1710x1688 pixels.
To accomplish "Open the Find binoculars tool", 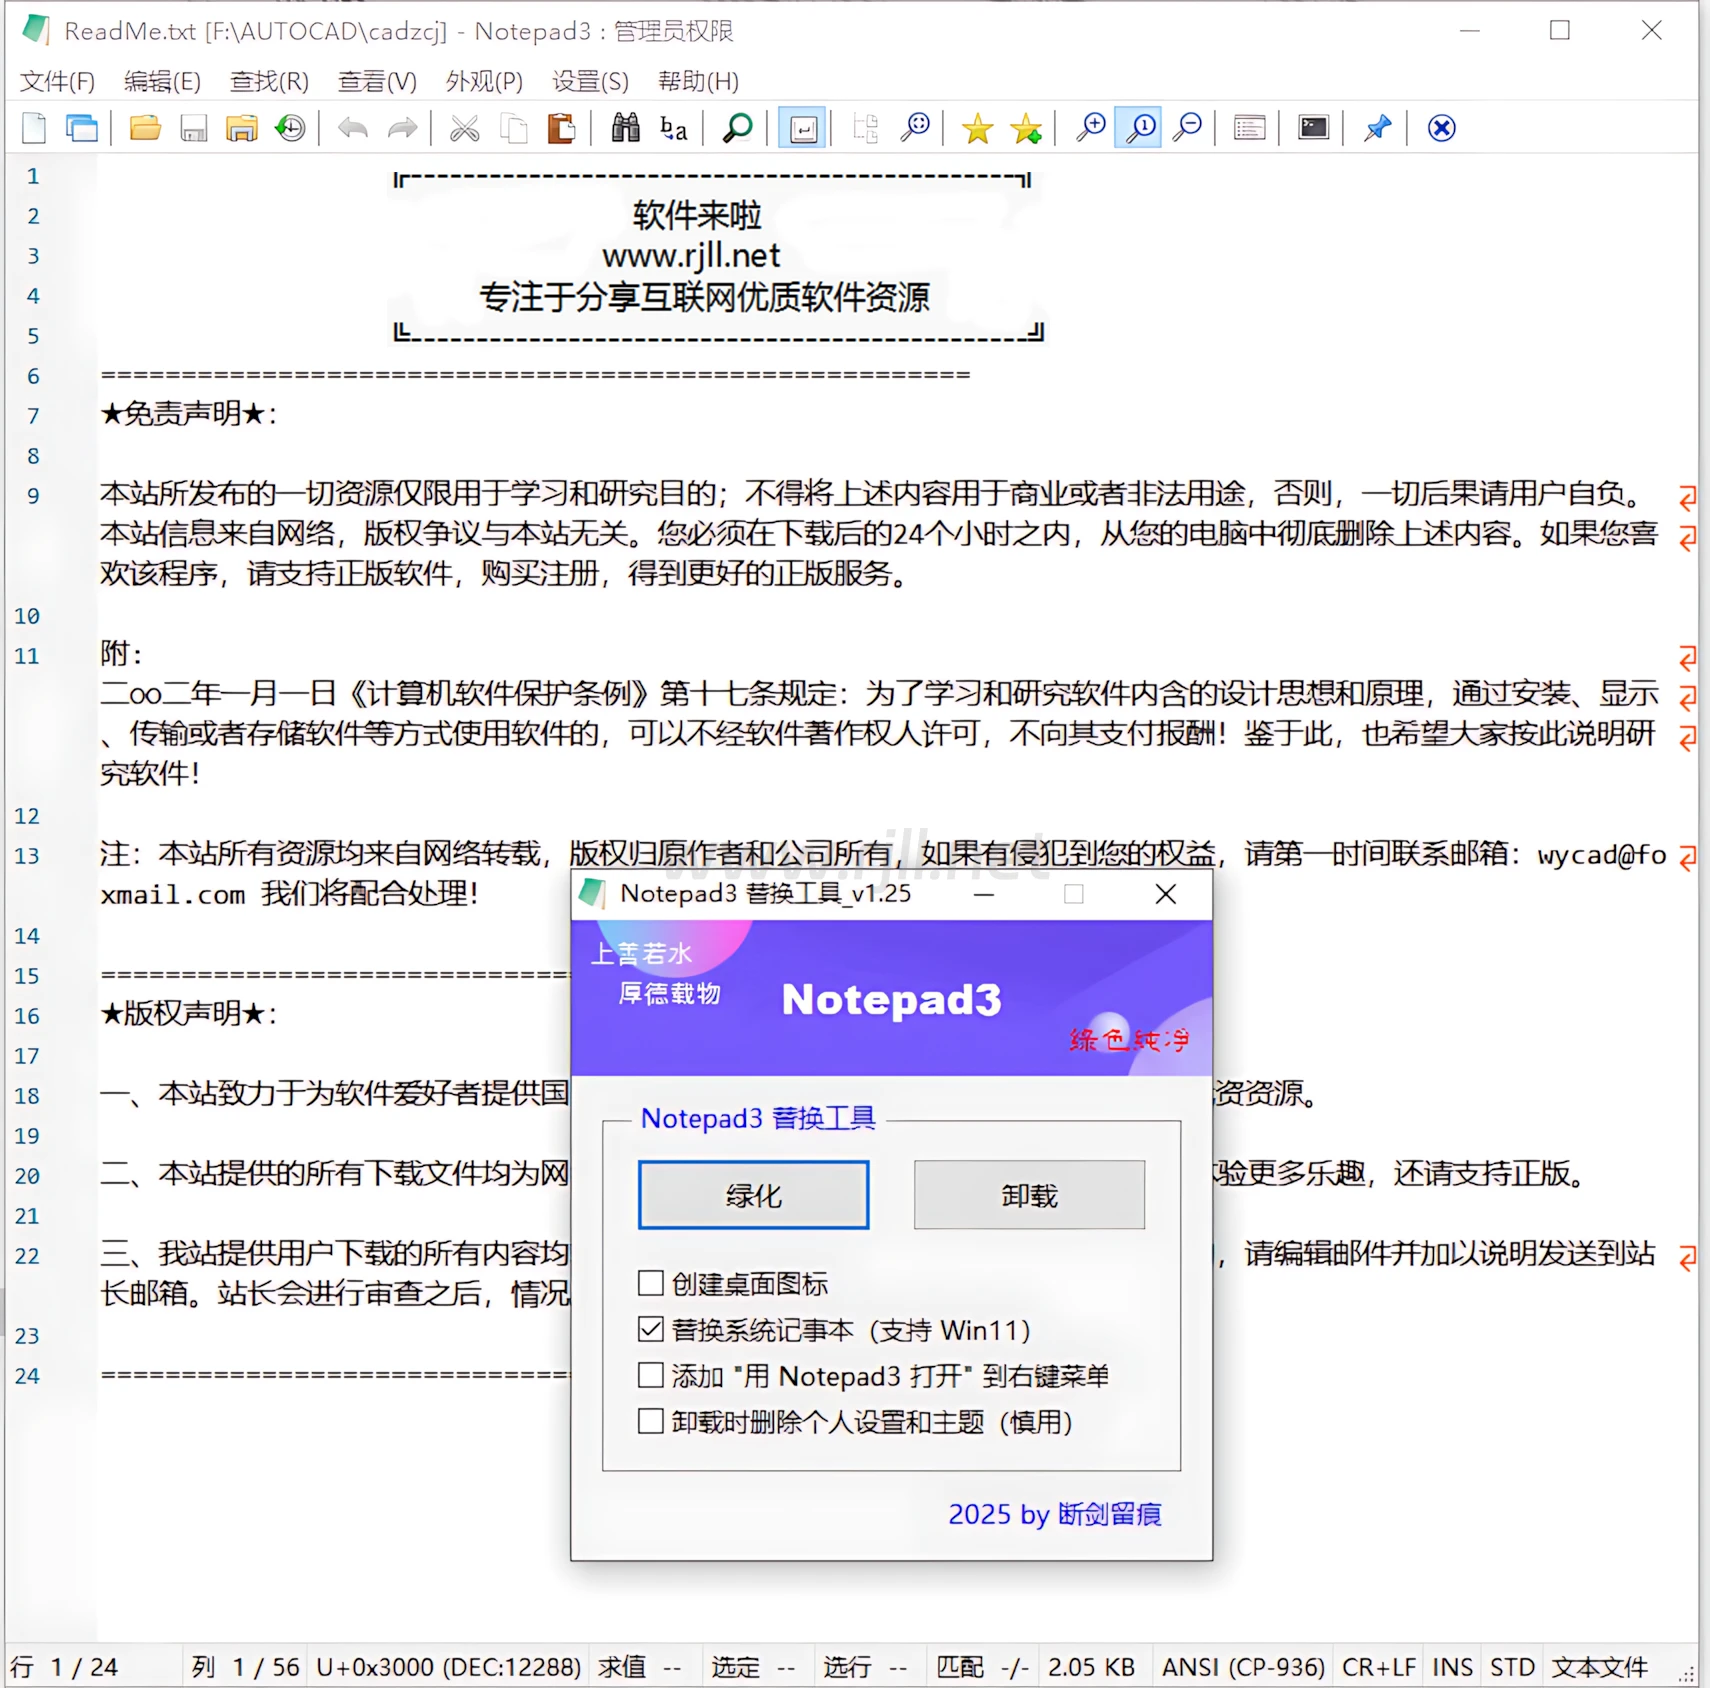I will click(x=625, y=128).
